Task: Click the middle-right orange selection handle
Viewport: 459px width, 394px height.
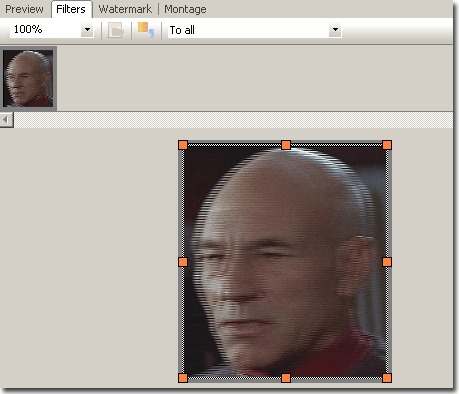Action: click(x=387, y=262)
